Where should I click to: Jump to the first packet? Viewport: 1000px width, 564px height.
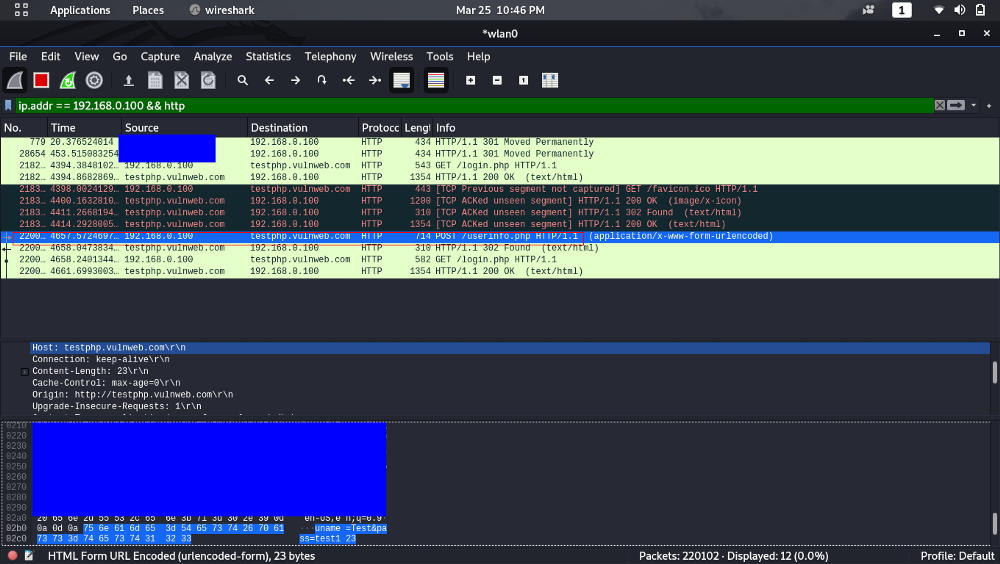(348, 80)
